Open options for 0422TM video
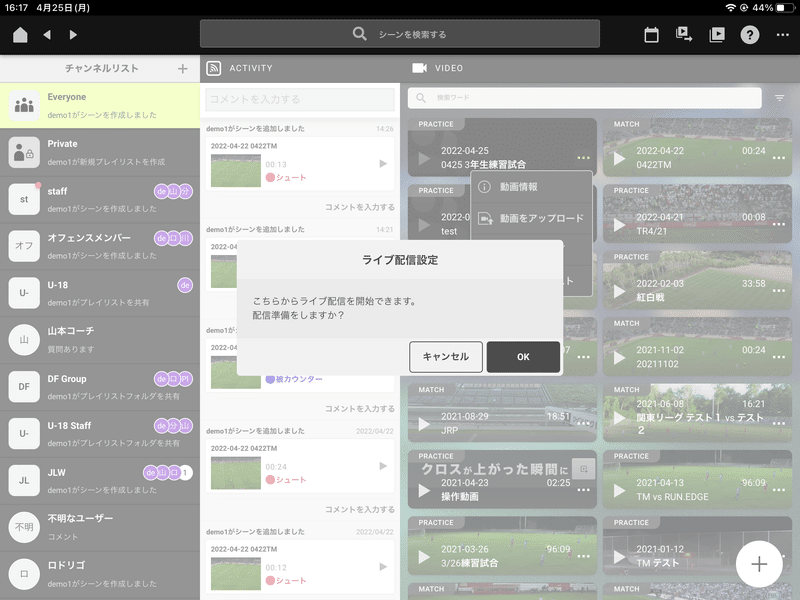 click(x=779, y=158)
